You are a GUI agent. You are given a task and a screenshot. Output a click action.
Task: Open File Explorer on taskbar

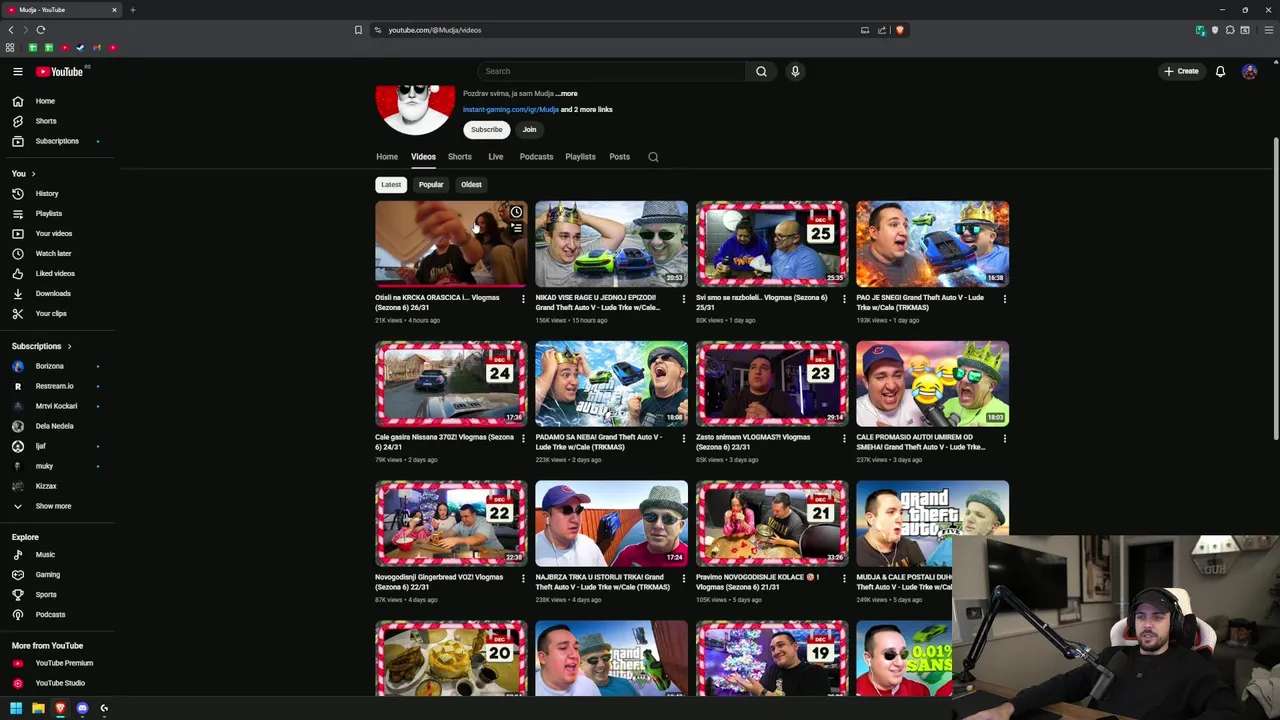pos(38,708)
